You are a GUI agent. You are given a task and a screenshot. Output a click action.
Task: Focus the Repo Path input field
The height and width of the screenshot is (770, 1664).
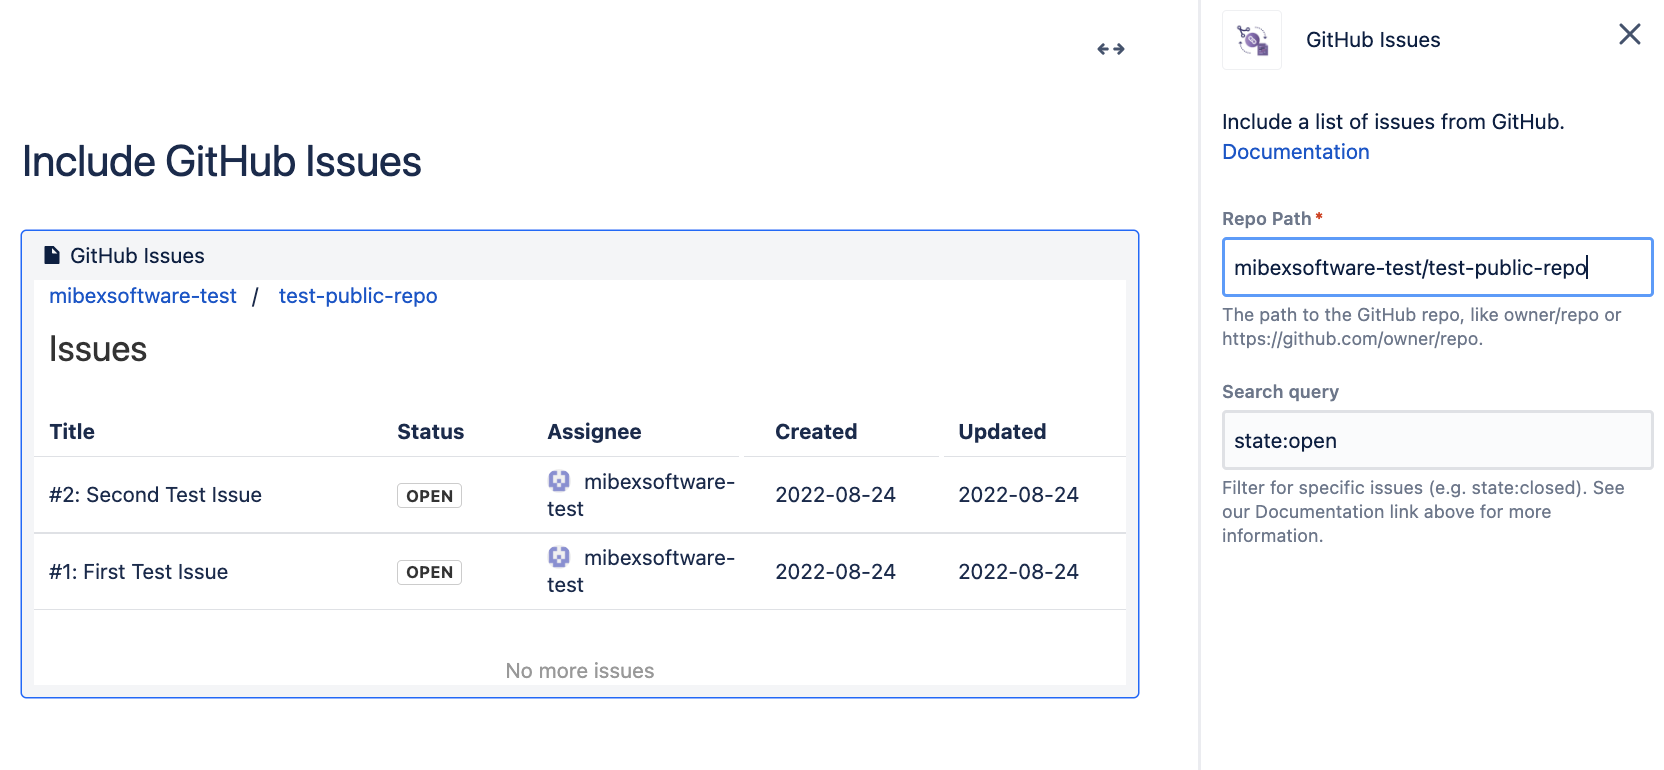(1436, 267)
